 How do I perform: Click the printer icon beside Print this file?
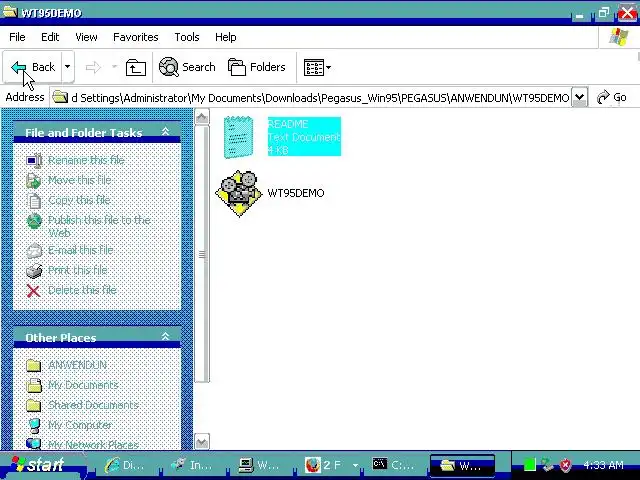[x=34, y=271]
